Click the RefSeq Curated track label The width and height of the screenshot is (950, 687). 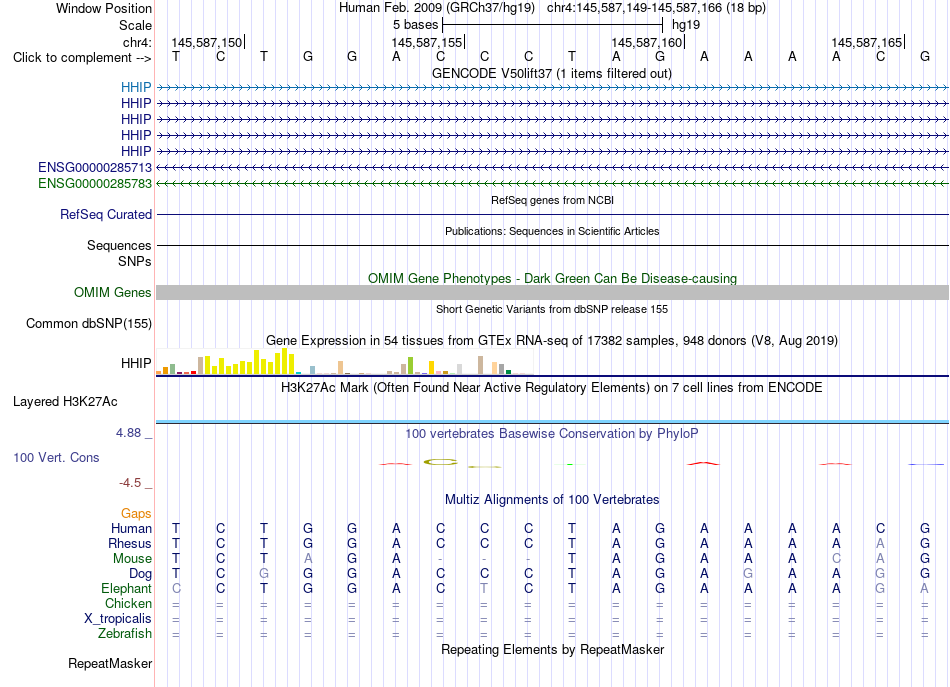[106, 214]
